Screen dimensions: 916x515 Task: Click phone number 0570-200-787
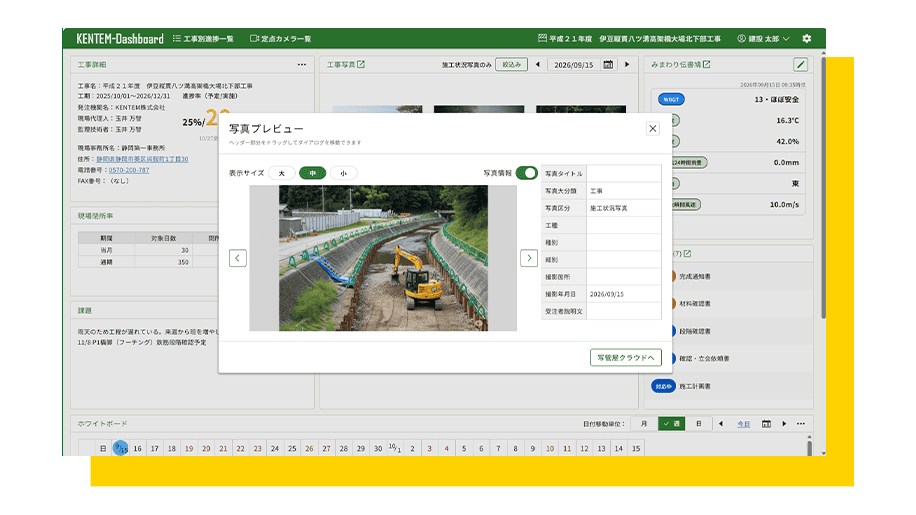[129, 170]
